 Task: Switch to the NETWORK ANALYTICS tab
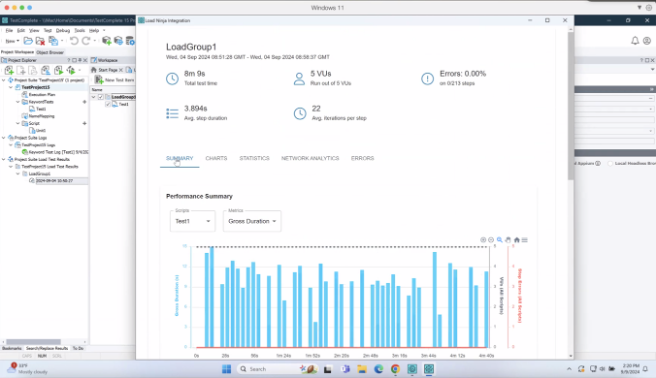[x=310, y=158]
